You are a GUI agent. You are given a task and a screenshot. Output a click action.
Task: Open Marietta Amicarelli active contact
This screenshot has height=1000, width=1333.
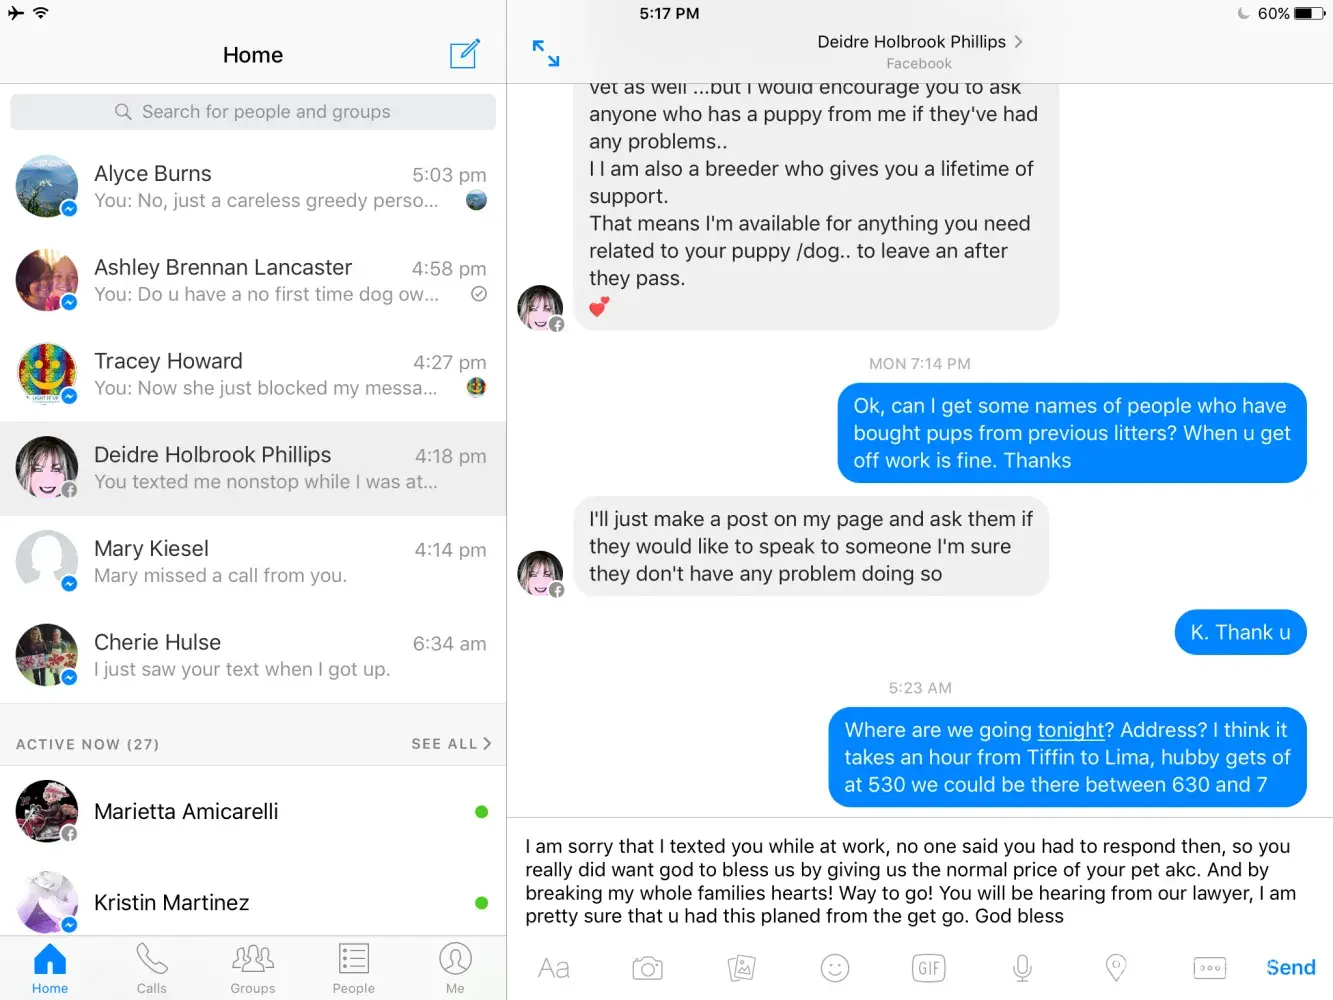pos(253,811)
